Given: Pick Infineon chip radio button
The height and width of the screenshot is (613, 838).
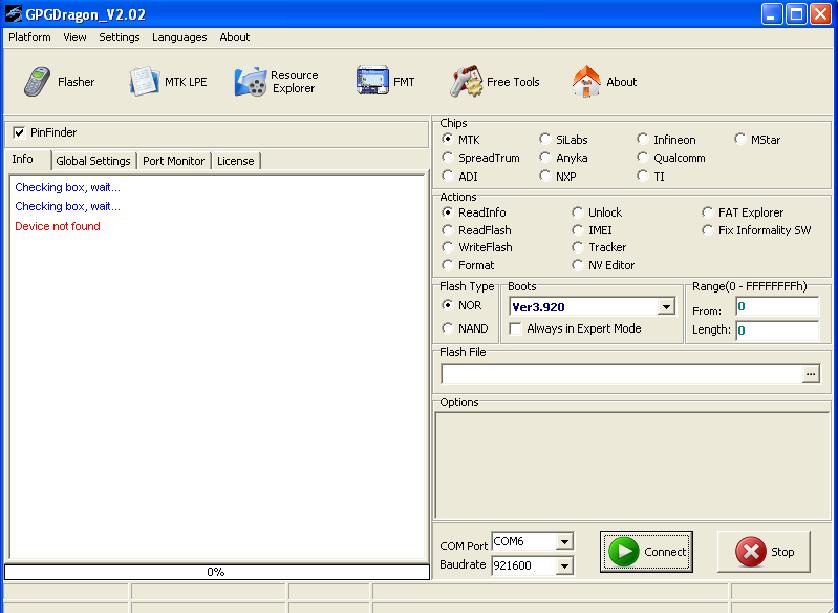Looking at the screenshot, I should coord(642,139).
